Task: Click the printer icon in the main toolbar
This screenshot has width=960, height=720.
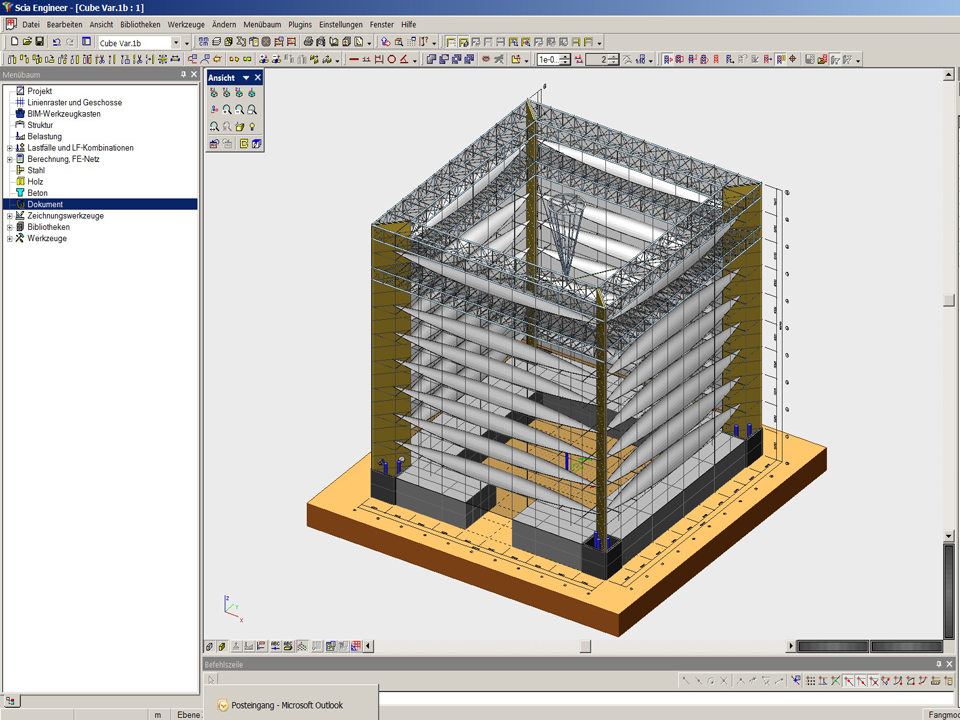Action: coord(308,42)
